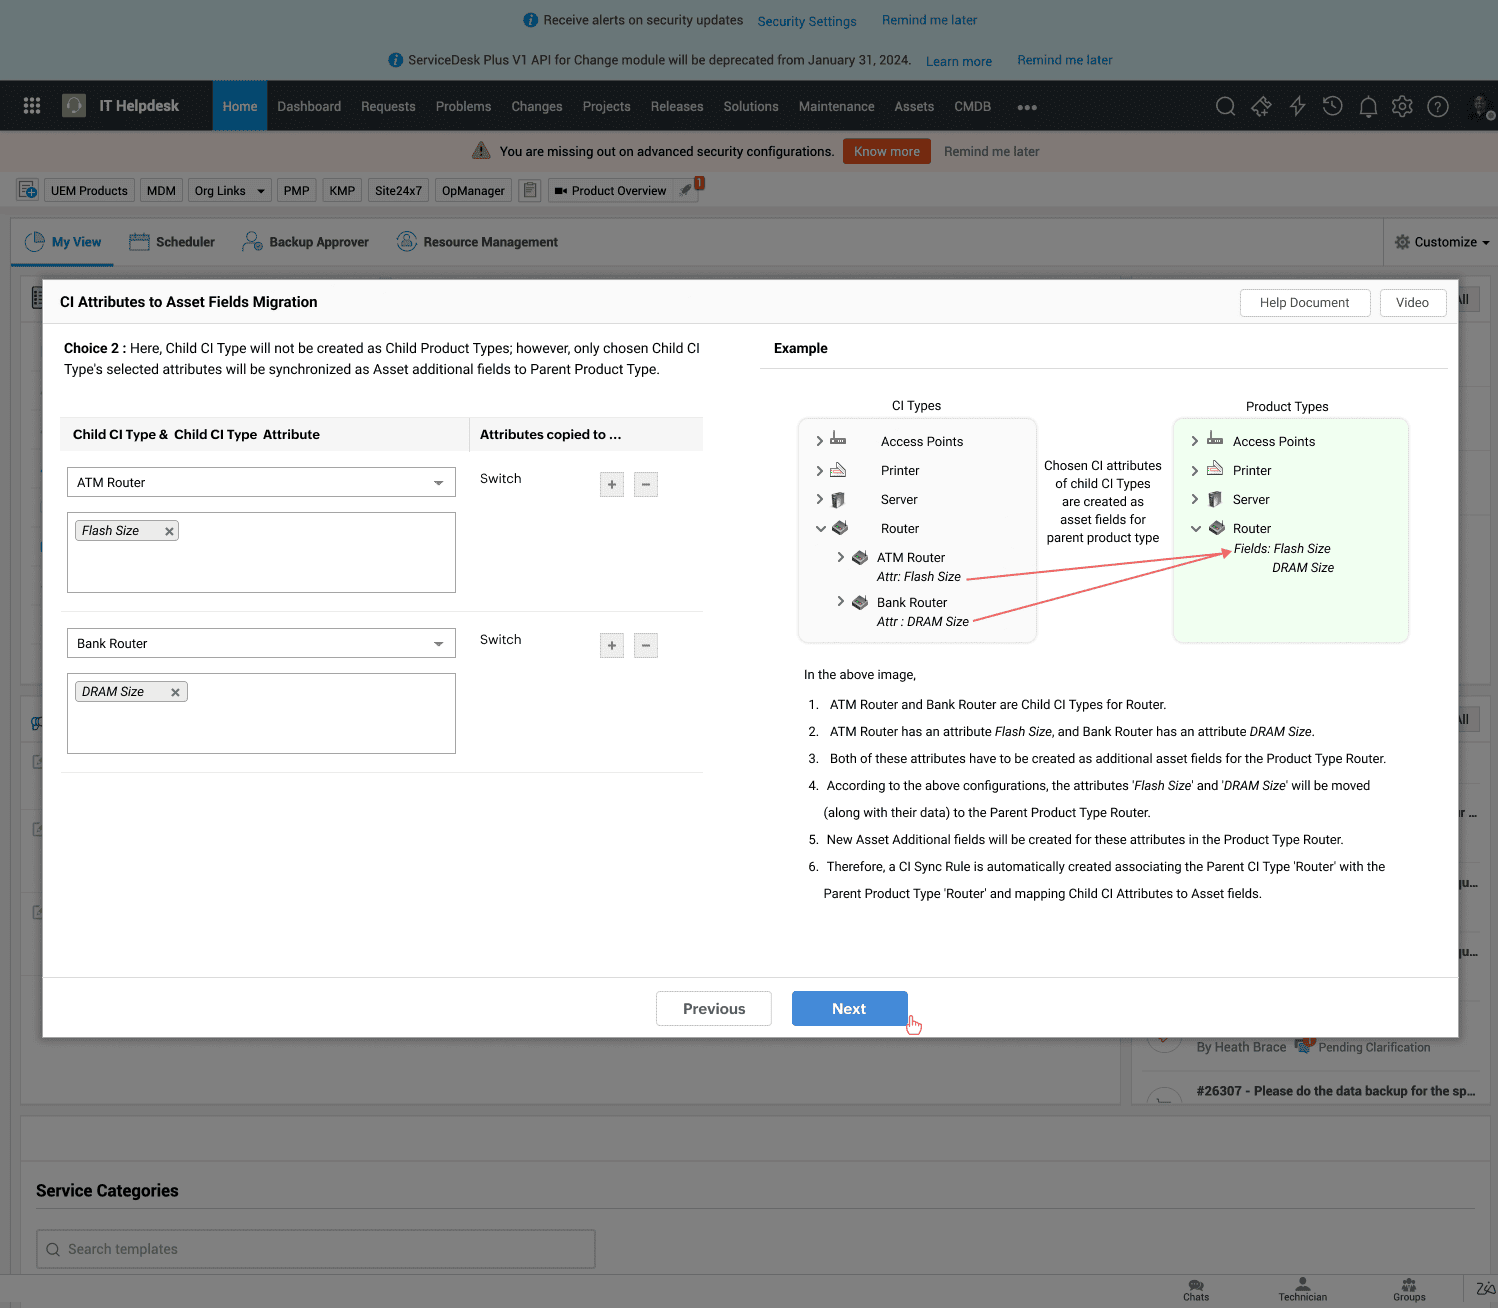Open the Bank Router dropdown
Screen dimensions: 1498x1308
pos(261,644)
